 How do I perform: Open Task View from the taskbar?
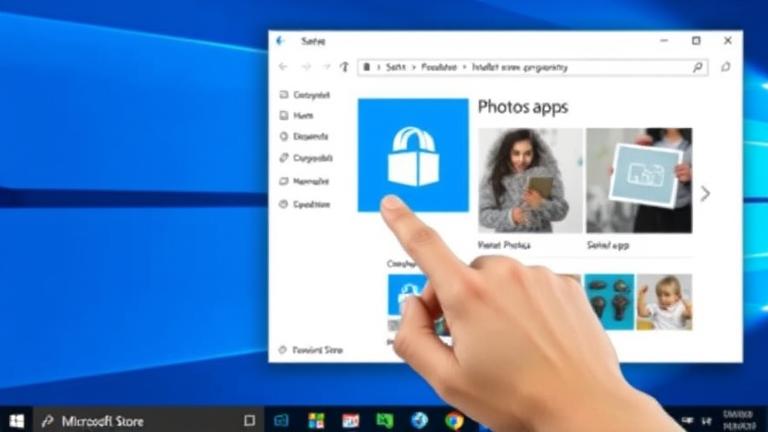(x=249, y=420)
